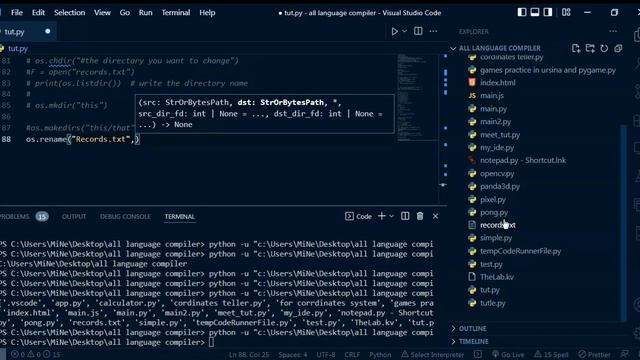This screenshot has width=640, height=360.
Task: Switch to the Output panel tab
Action: click(74, 216)
